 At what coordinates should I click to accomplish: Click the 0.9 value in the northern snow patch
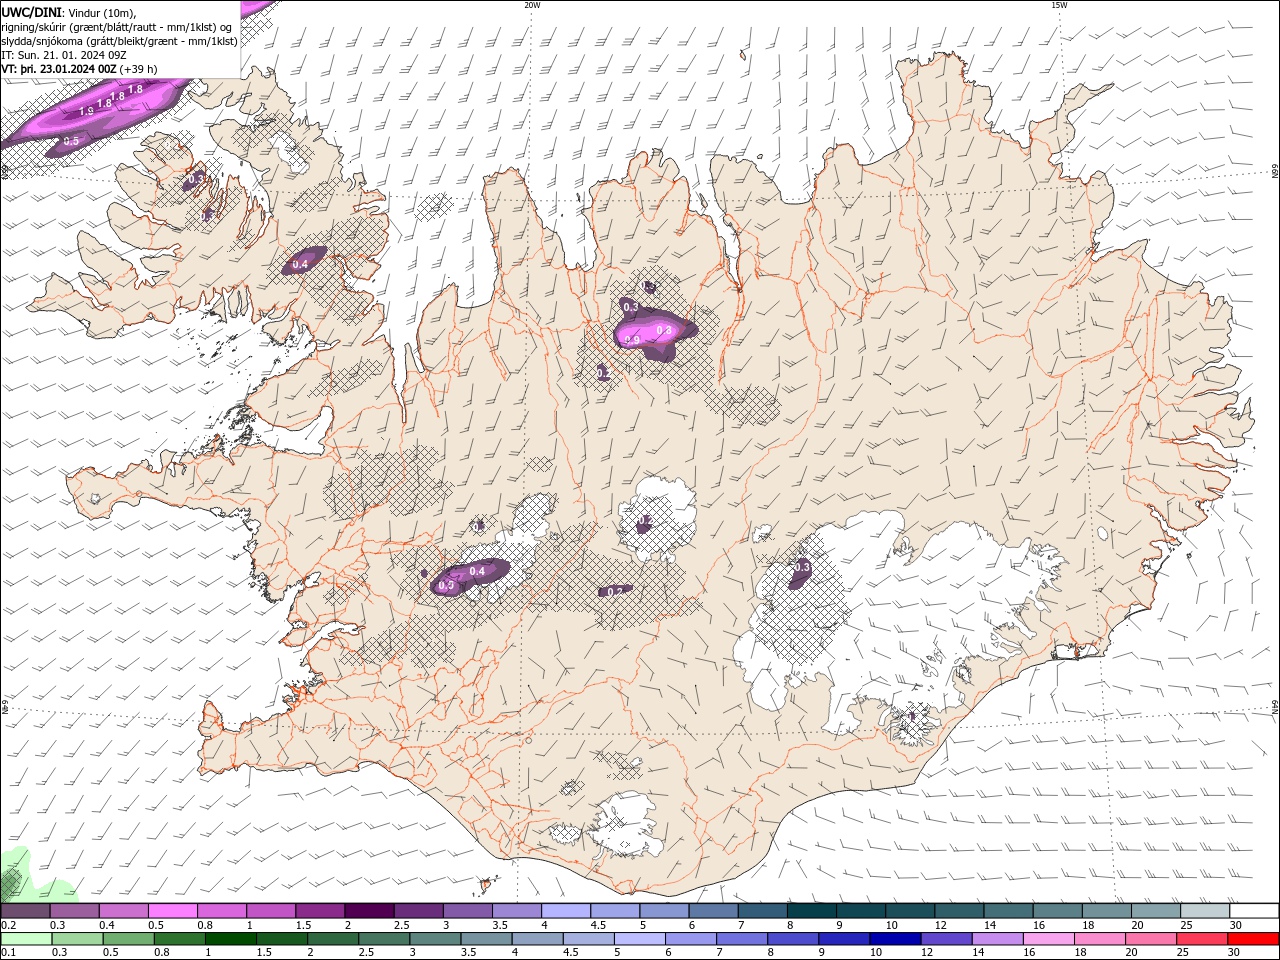632,341
